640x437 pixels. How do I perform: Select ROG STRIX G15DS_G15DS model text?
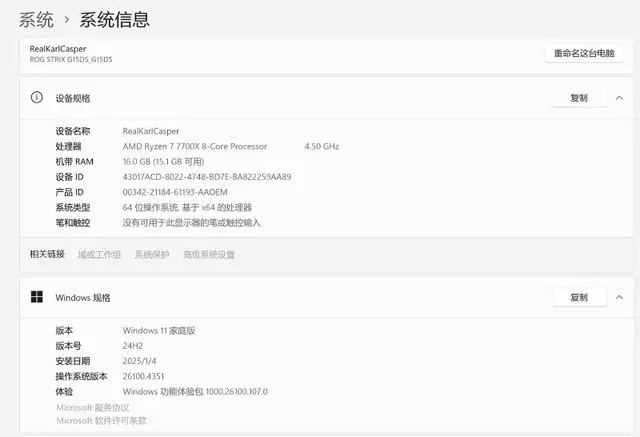coord(71,60)
